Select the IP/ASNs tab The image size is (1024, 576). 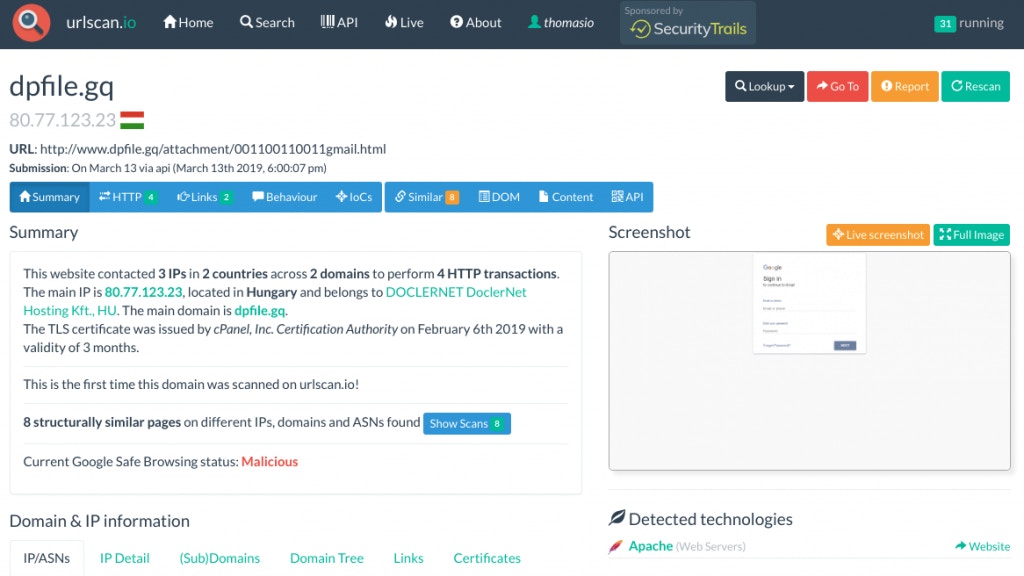46,558
